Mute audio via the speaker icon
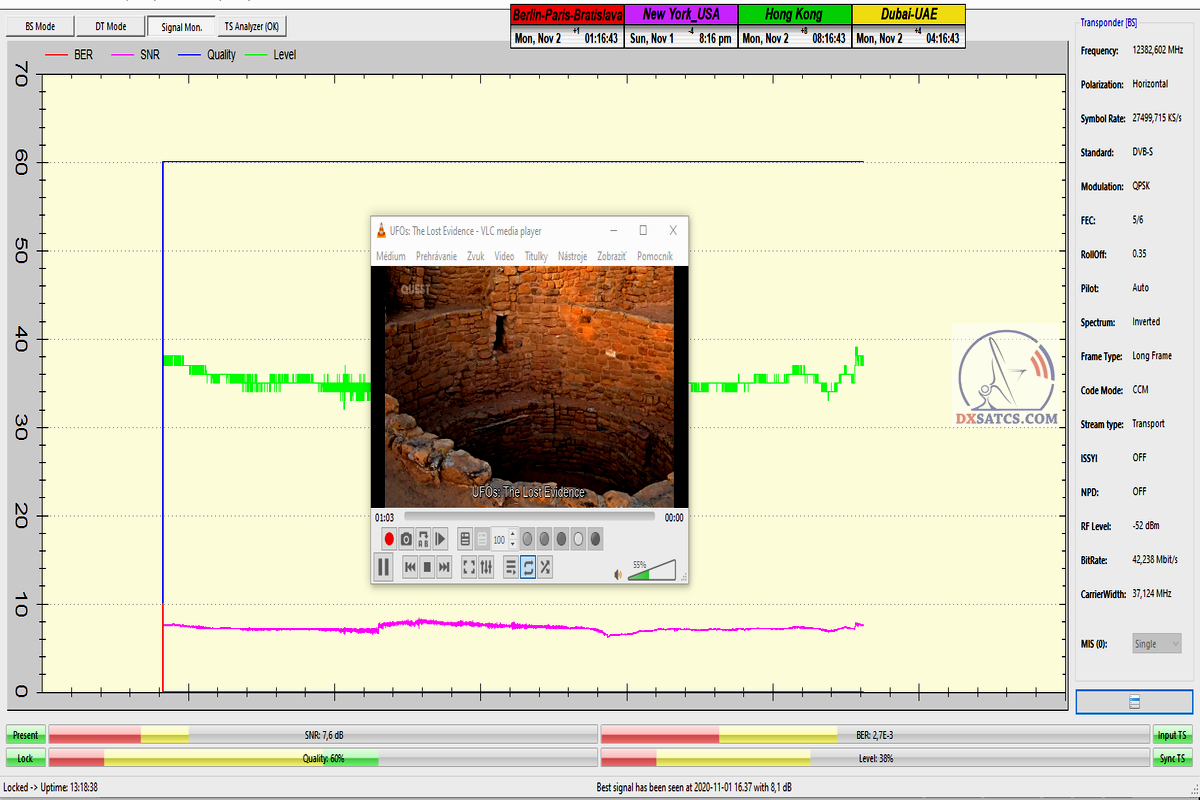 coord(618,574)
